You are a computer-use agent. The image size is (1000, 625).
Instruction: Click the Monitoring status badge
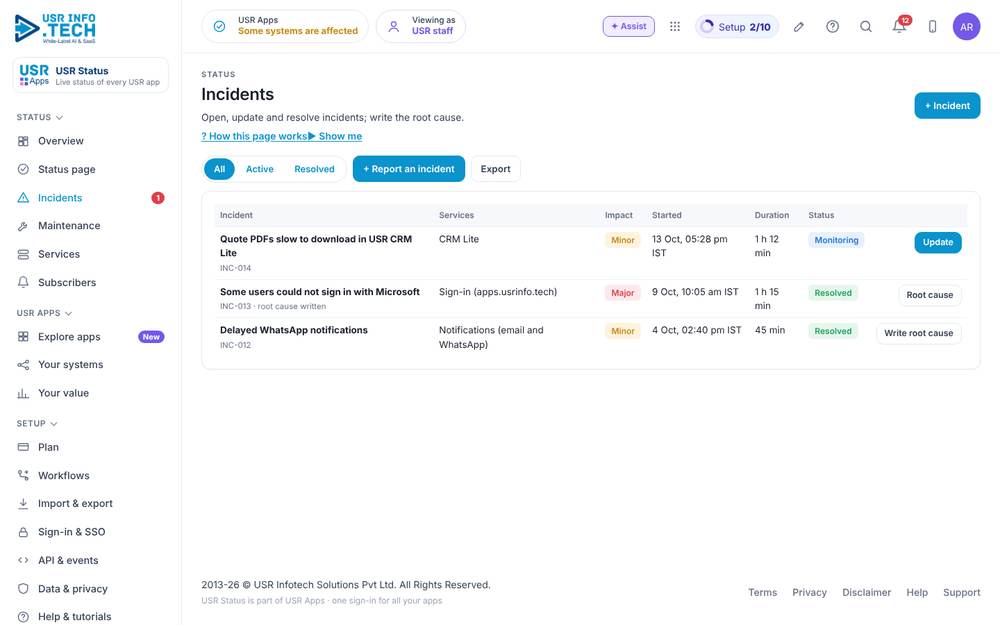coord(835,240)
